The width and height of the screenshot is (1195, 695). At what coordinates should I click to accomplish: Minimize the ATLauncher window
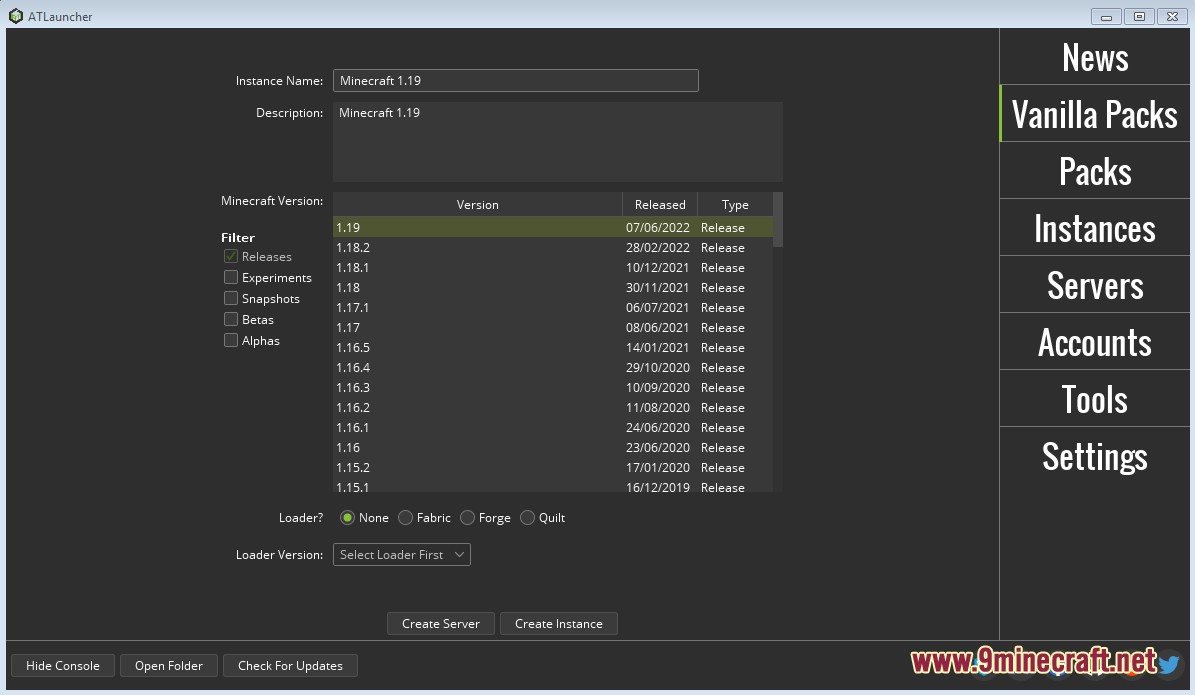pyautogui.click(x=1106, y=17)
